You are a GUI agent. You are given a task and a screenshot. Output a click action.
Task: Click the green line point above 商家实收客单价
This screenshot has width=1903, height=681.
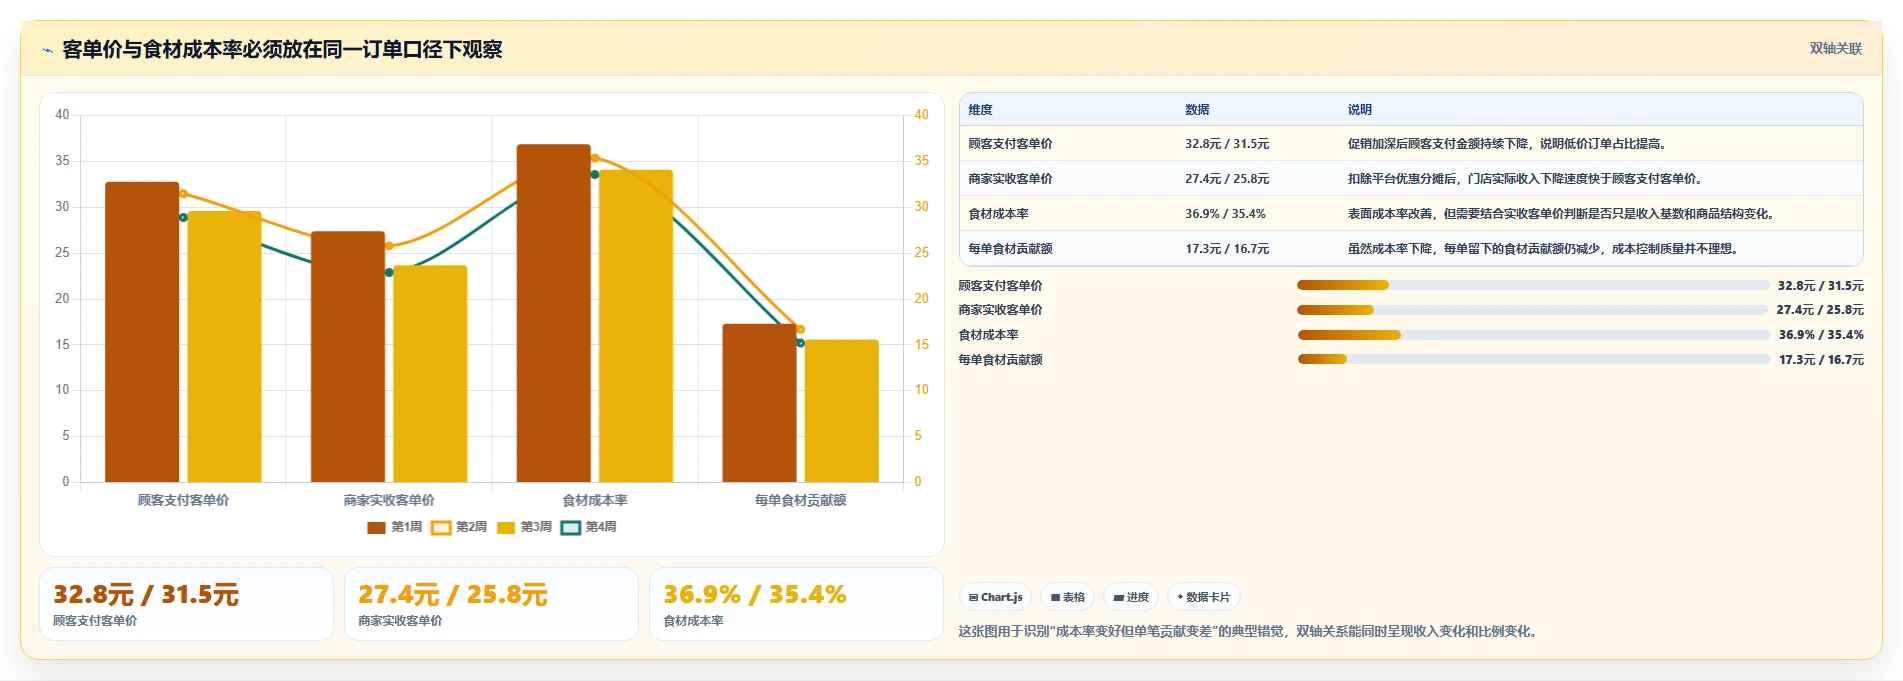(x=389, y=272)
